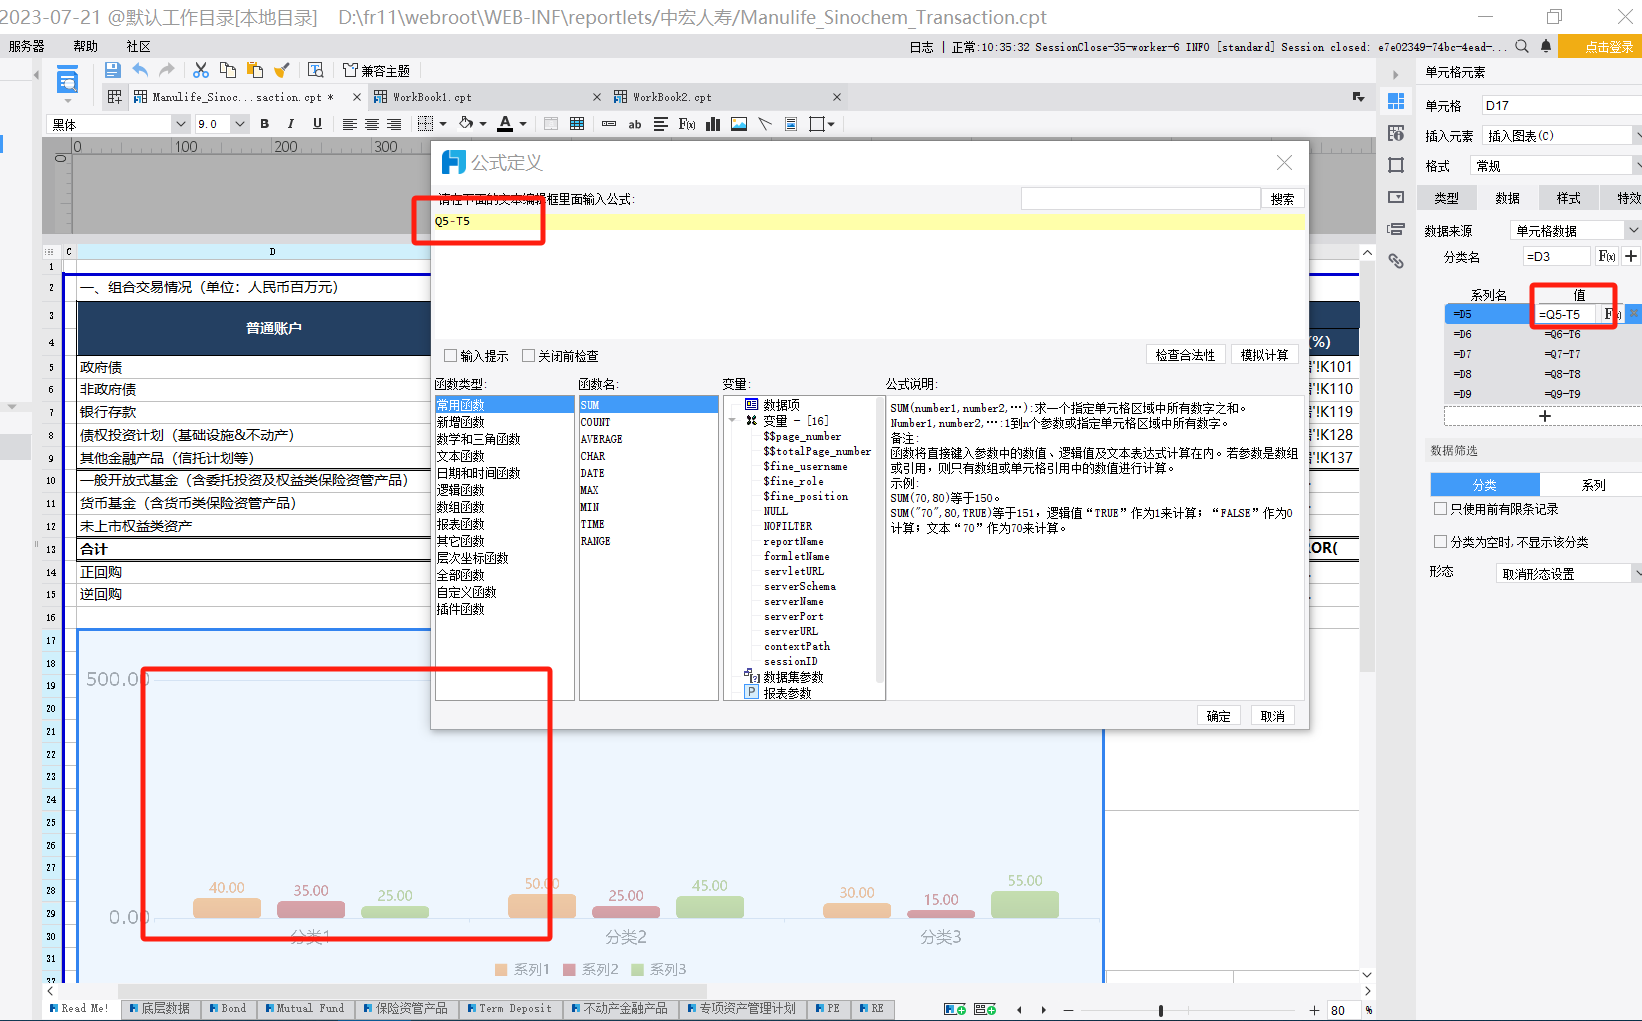Align cell text left
Screen dimensions: 1642x1021
pyautogui.click(x=349, y=124)
